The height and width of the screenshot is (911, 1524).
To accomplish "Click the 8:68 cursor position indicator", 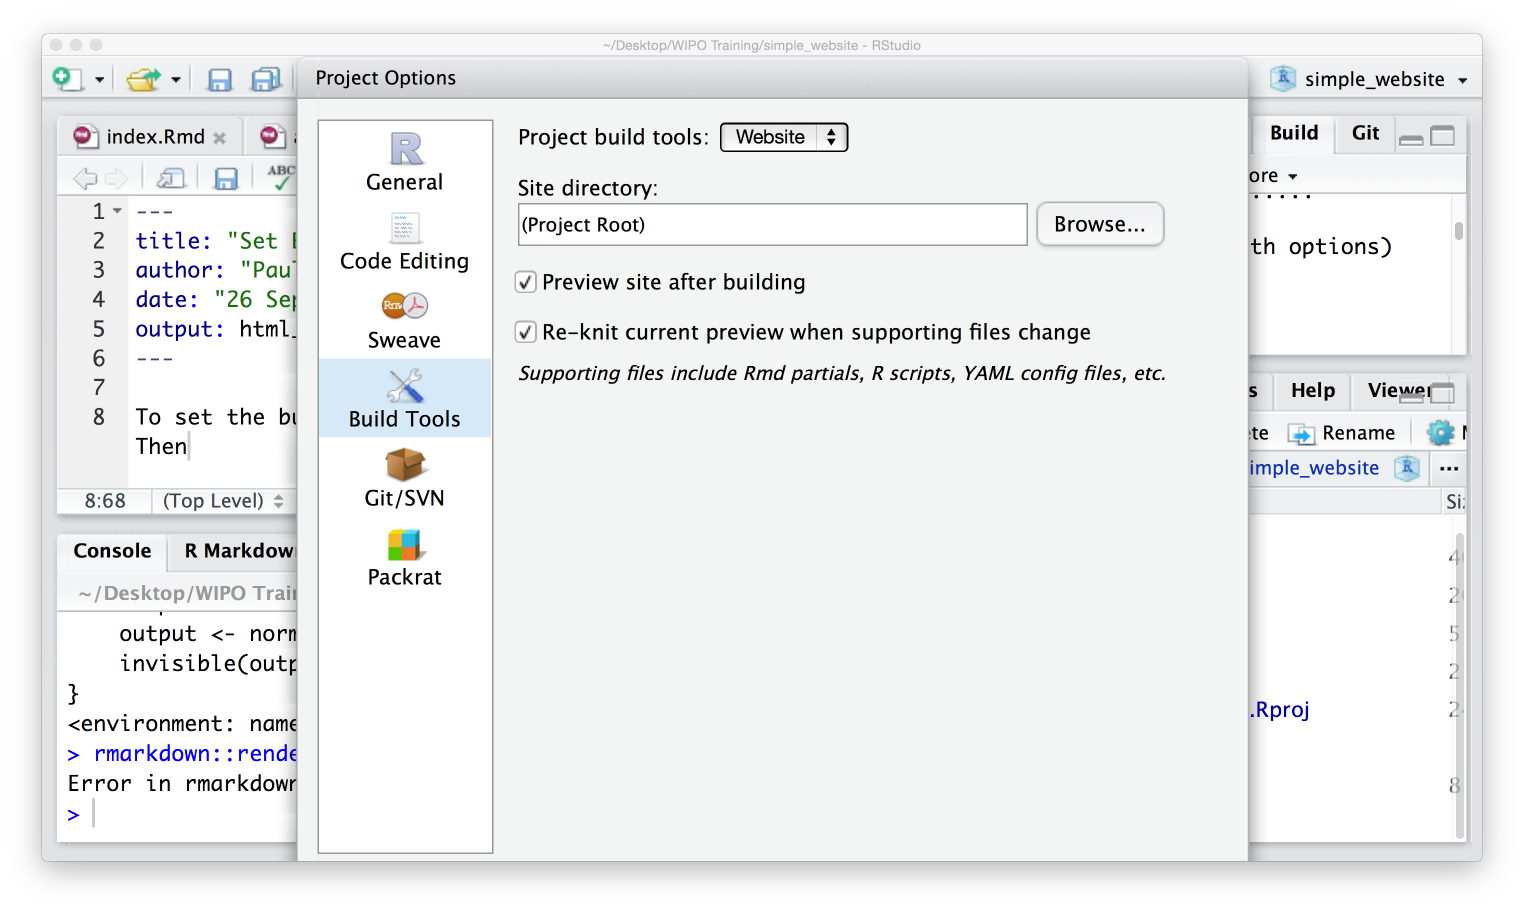I will [x=105, y=501].
